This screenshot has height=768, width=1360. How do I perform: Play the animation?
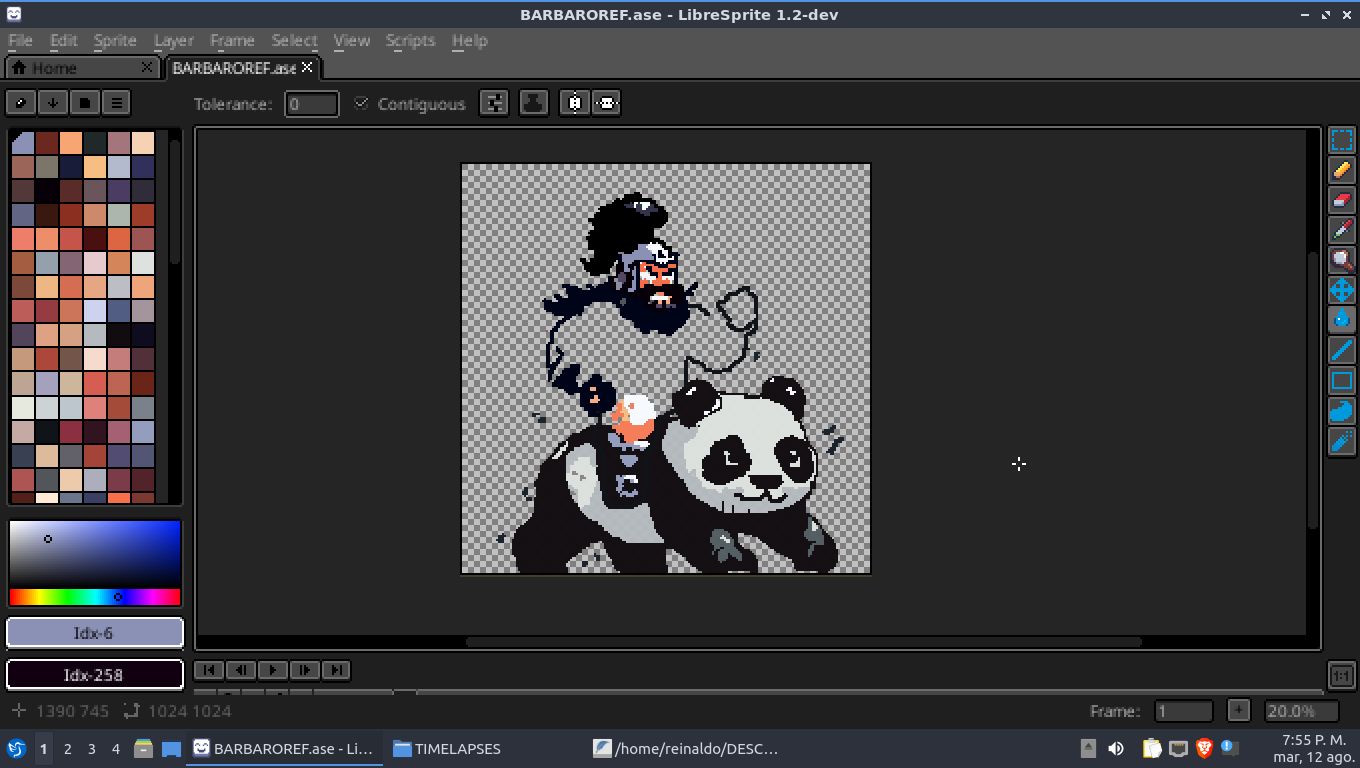(x=272, y=670)
